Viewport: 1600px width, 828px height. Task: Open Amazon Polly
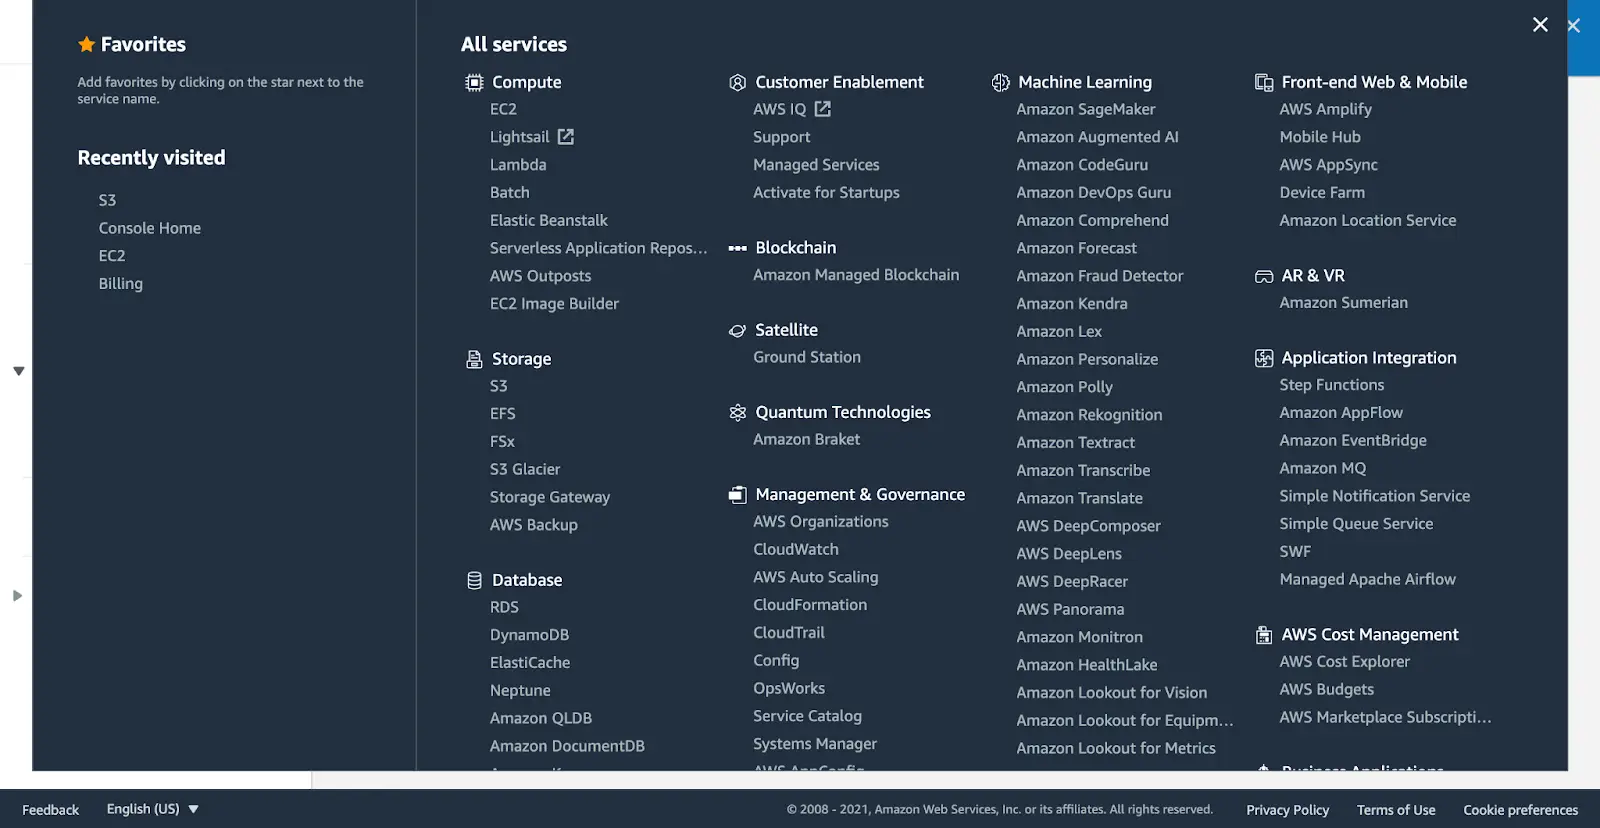1065,387
